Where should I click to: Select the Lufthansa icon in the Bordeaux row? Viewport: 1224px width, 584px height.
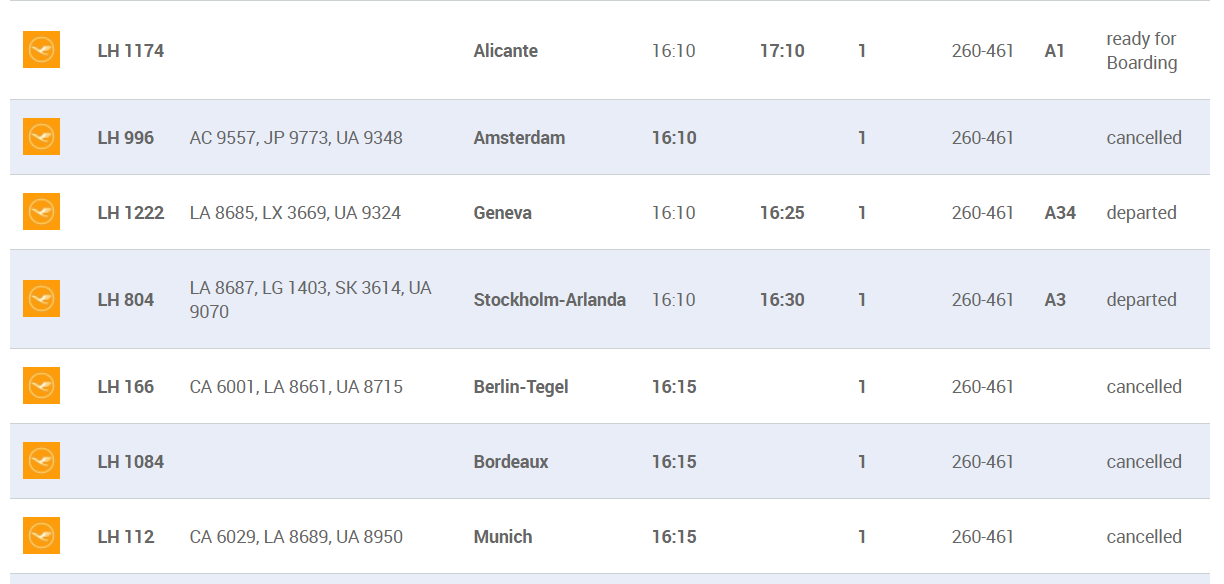41,461
